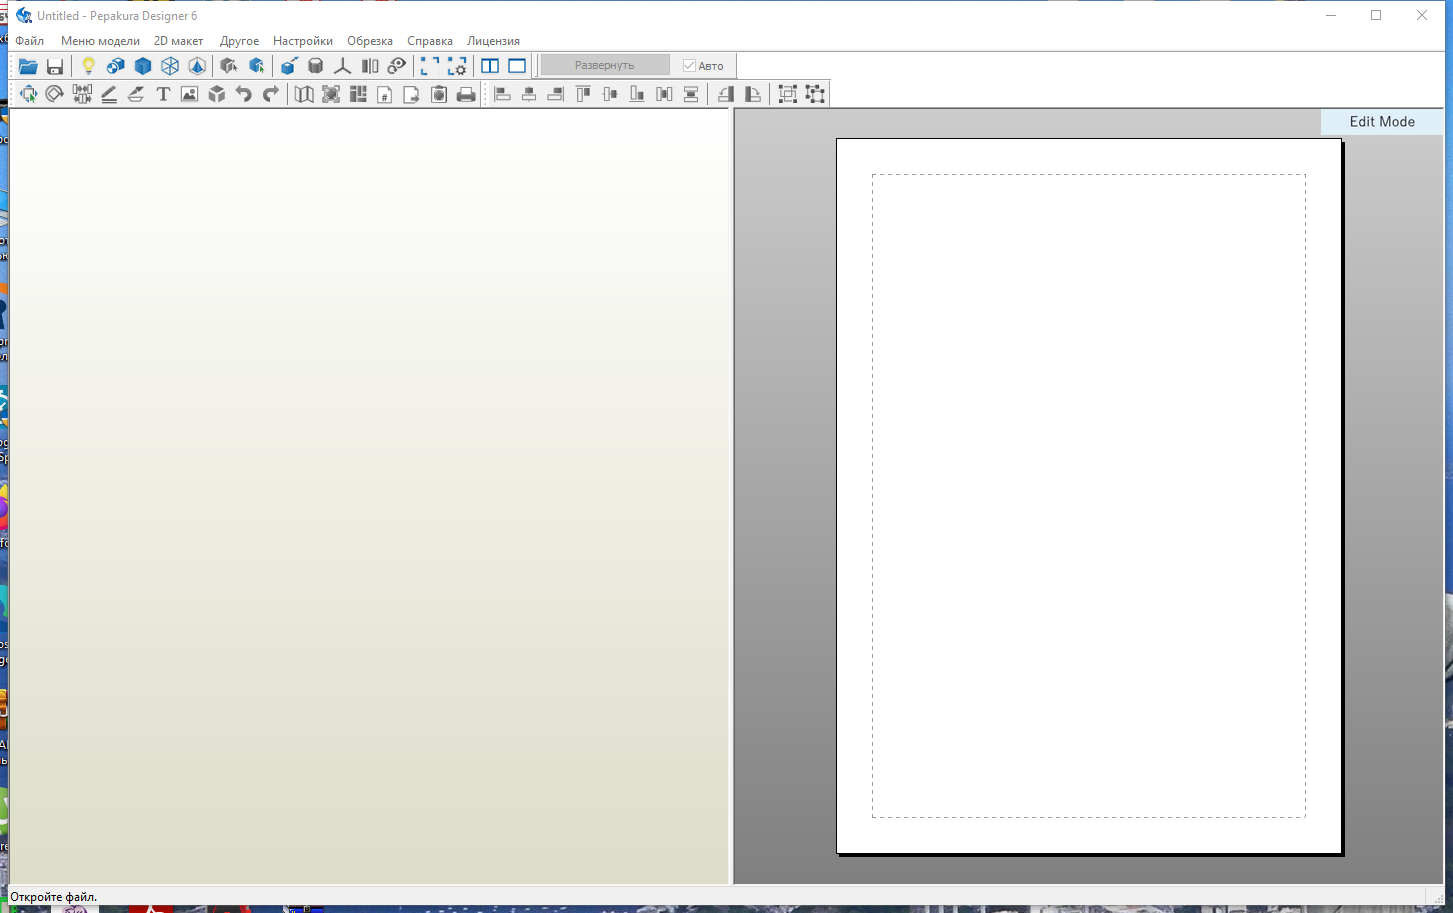The height and width of the screenshot is (913, 1453).
Task: Select the text tool T icon
Action: [x=163, y=94]
